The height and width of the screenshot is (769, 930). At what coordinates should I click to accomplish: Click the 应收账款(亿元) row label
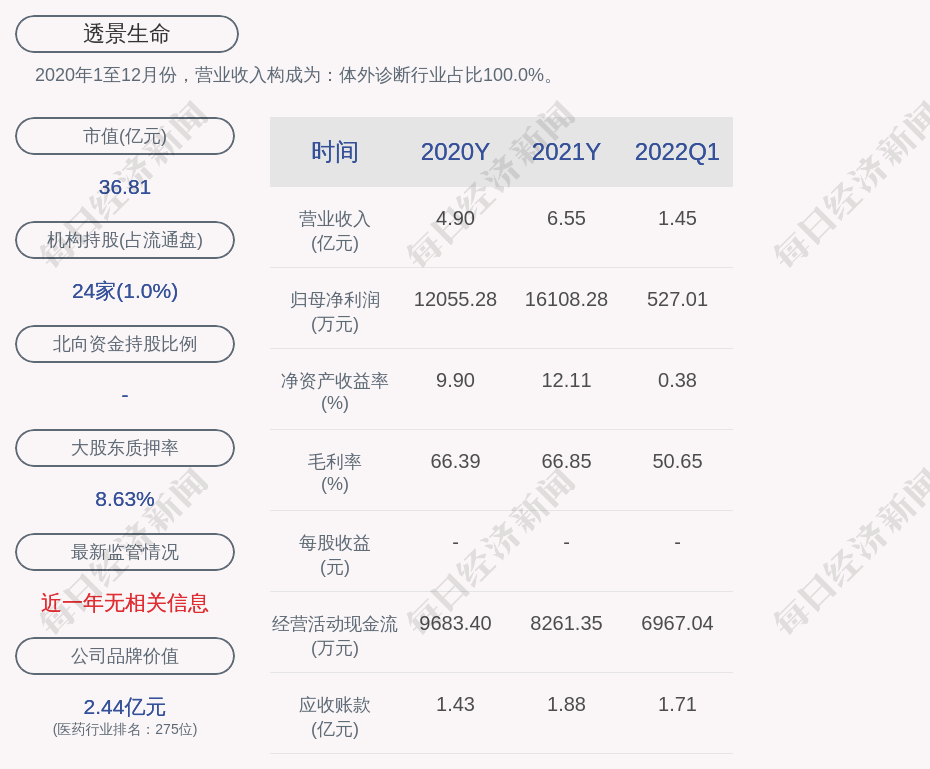(335, 717)
